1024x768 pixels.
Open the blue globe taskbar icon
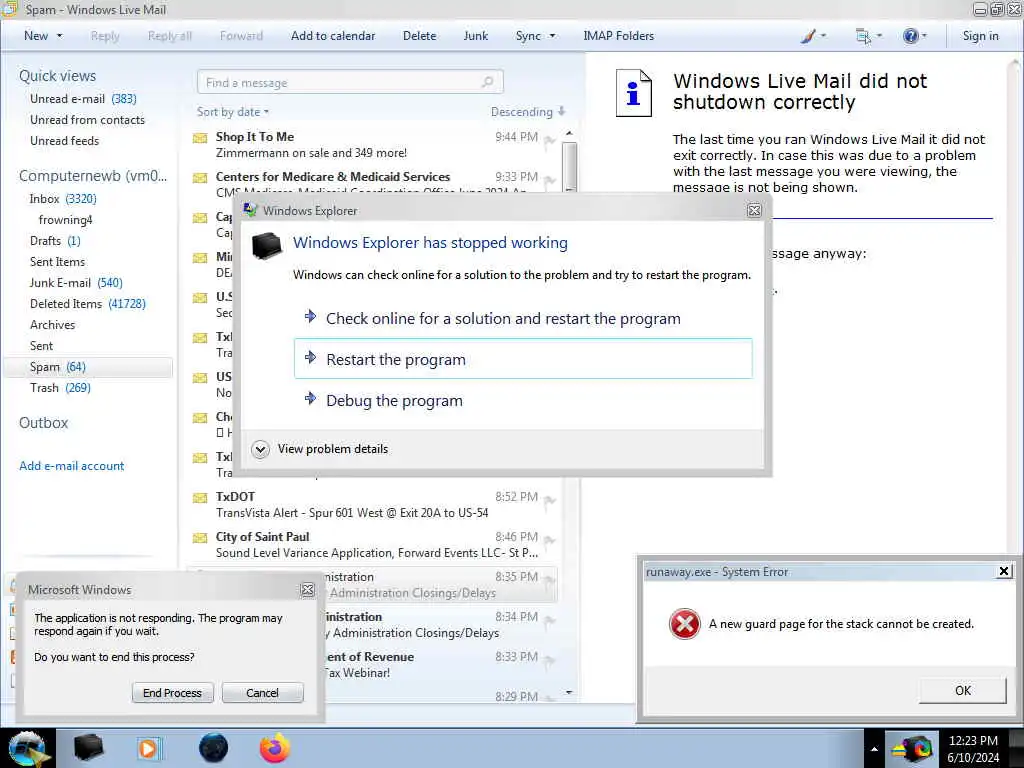pyautogui.click(x=213, y=748)
